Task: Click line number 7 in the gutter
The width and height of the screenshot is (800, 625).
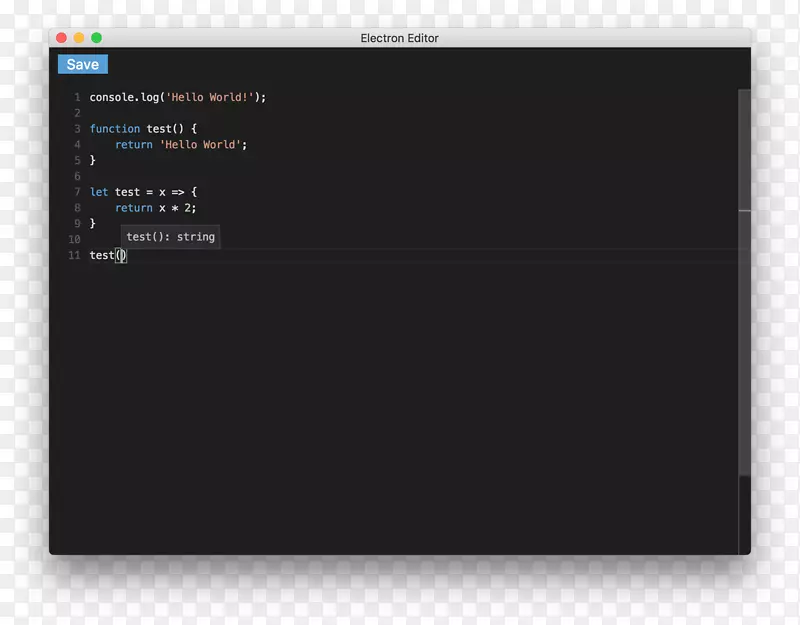Action: click(x=77, y=192)
